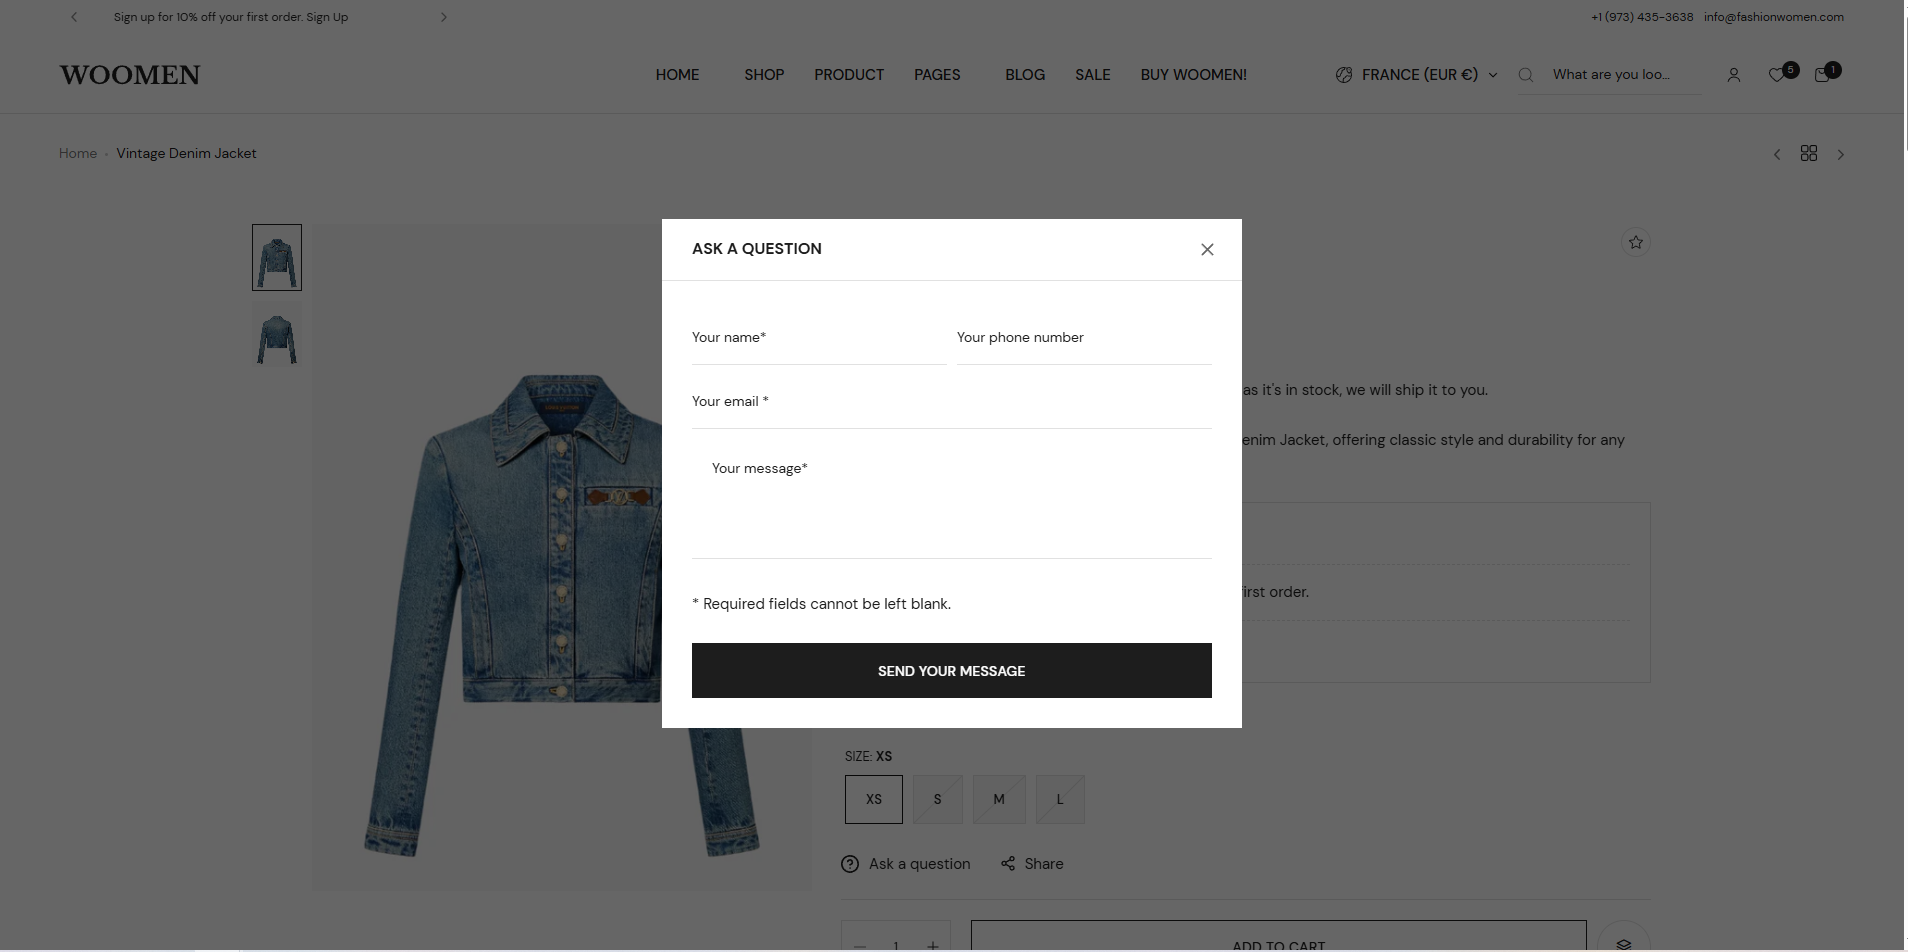The image size is (1908, 952).
Task: Click the star icon beside product title
Action: tap(1635, 242)
